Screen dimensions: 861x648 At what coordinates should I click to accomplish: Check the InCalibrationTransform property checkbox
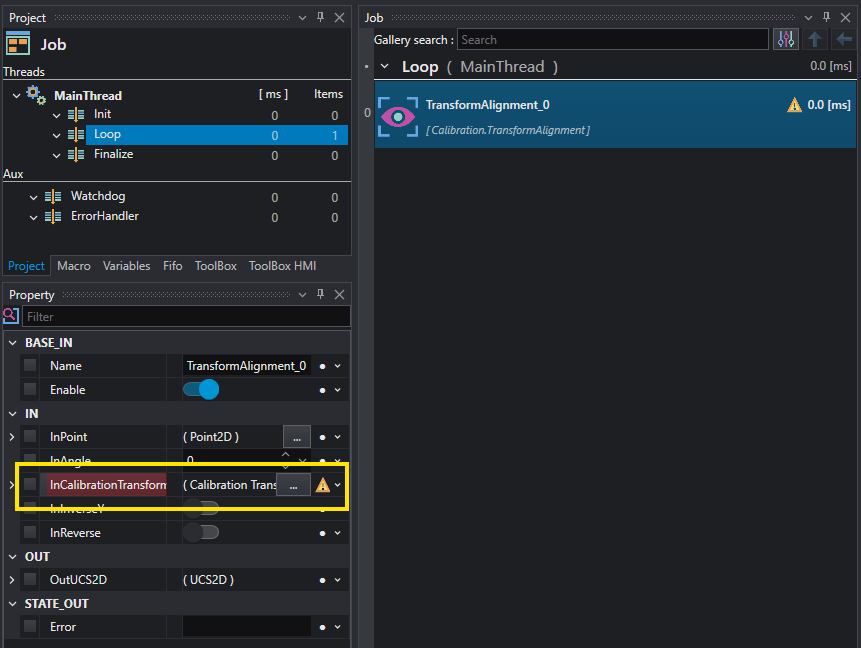tap(30, 484)
